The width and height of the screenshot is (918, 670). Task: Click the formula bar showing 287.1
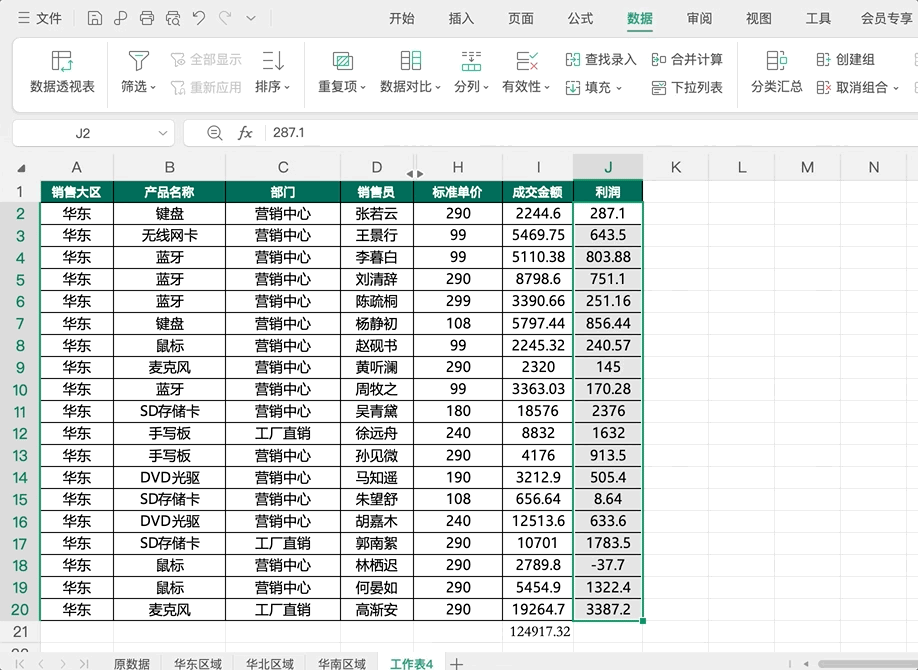click(x=591, y=133)
